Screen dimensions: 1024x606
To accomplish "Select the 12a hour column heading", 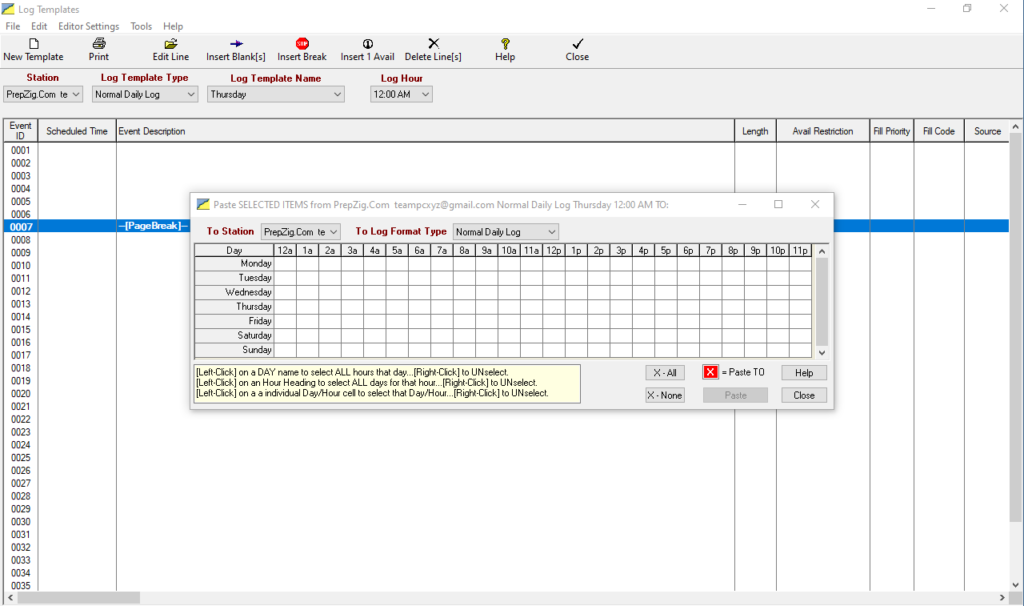I will tap(285, 250).
